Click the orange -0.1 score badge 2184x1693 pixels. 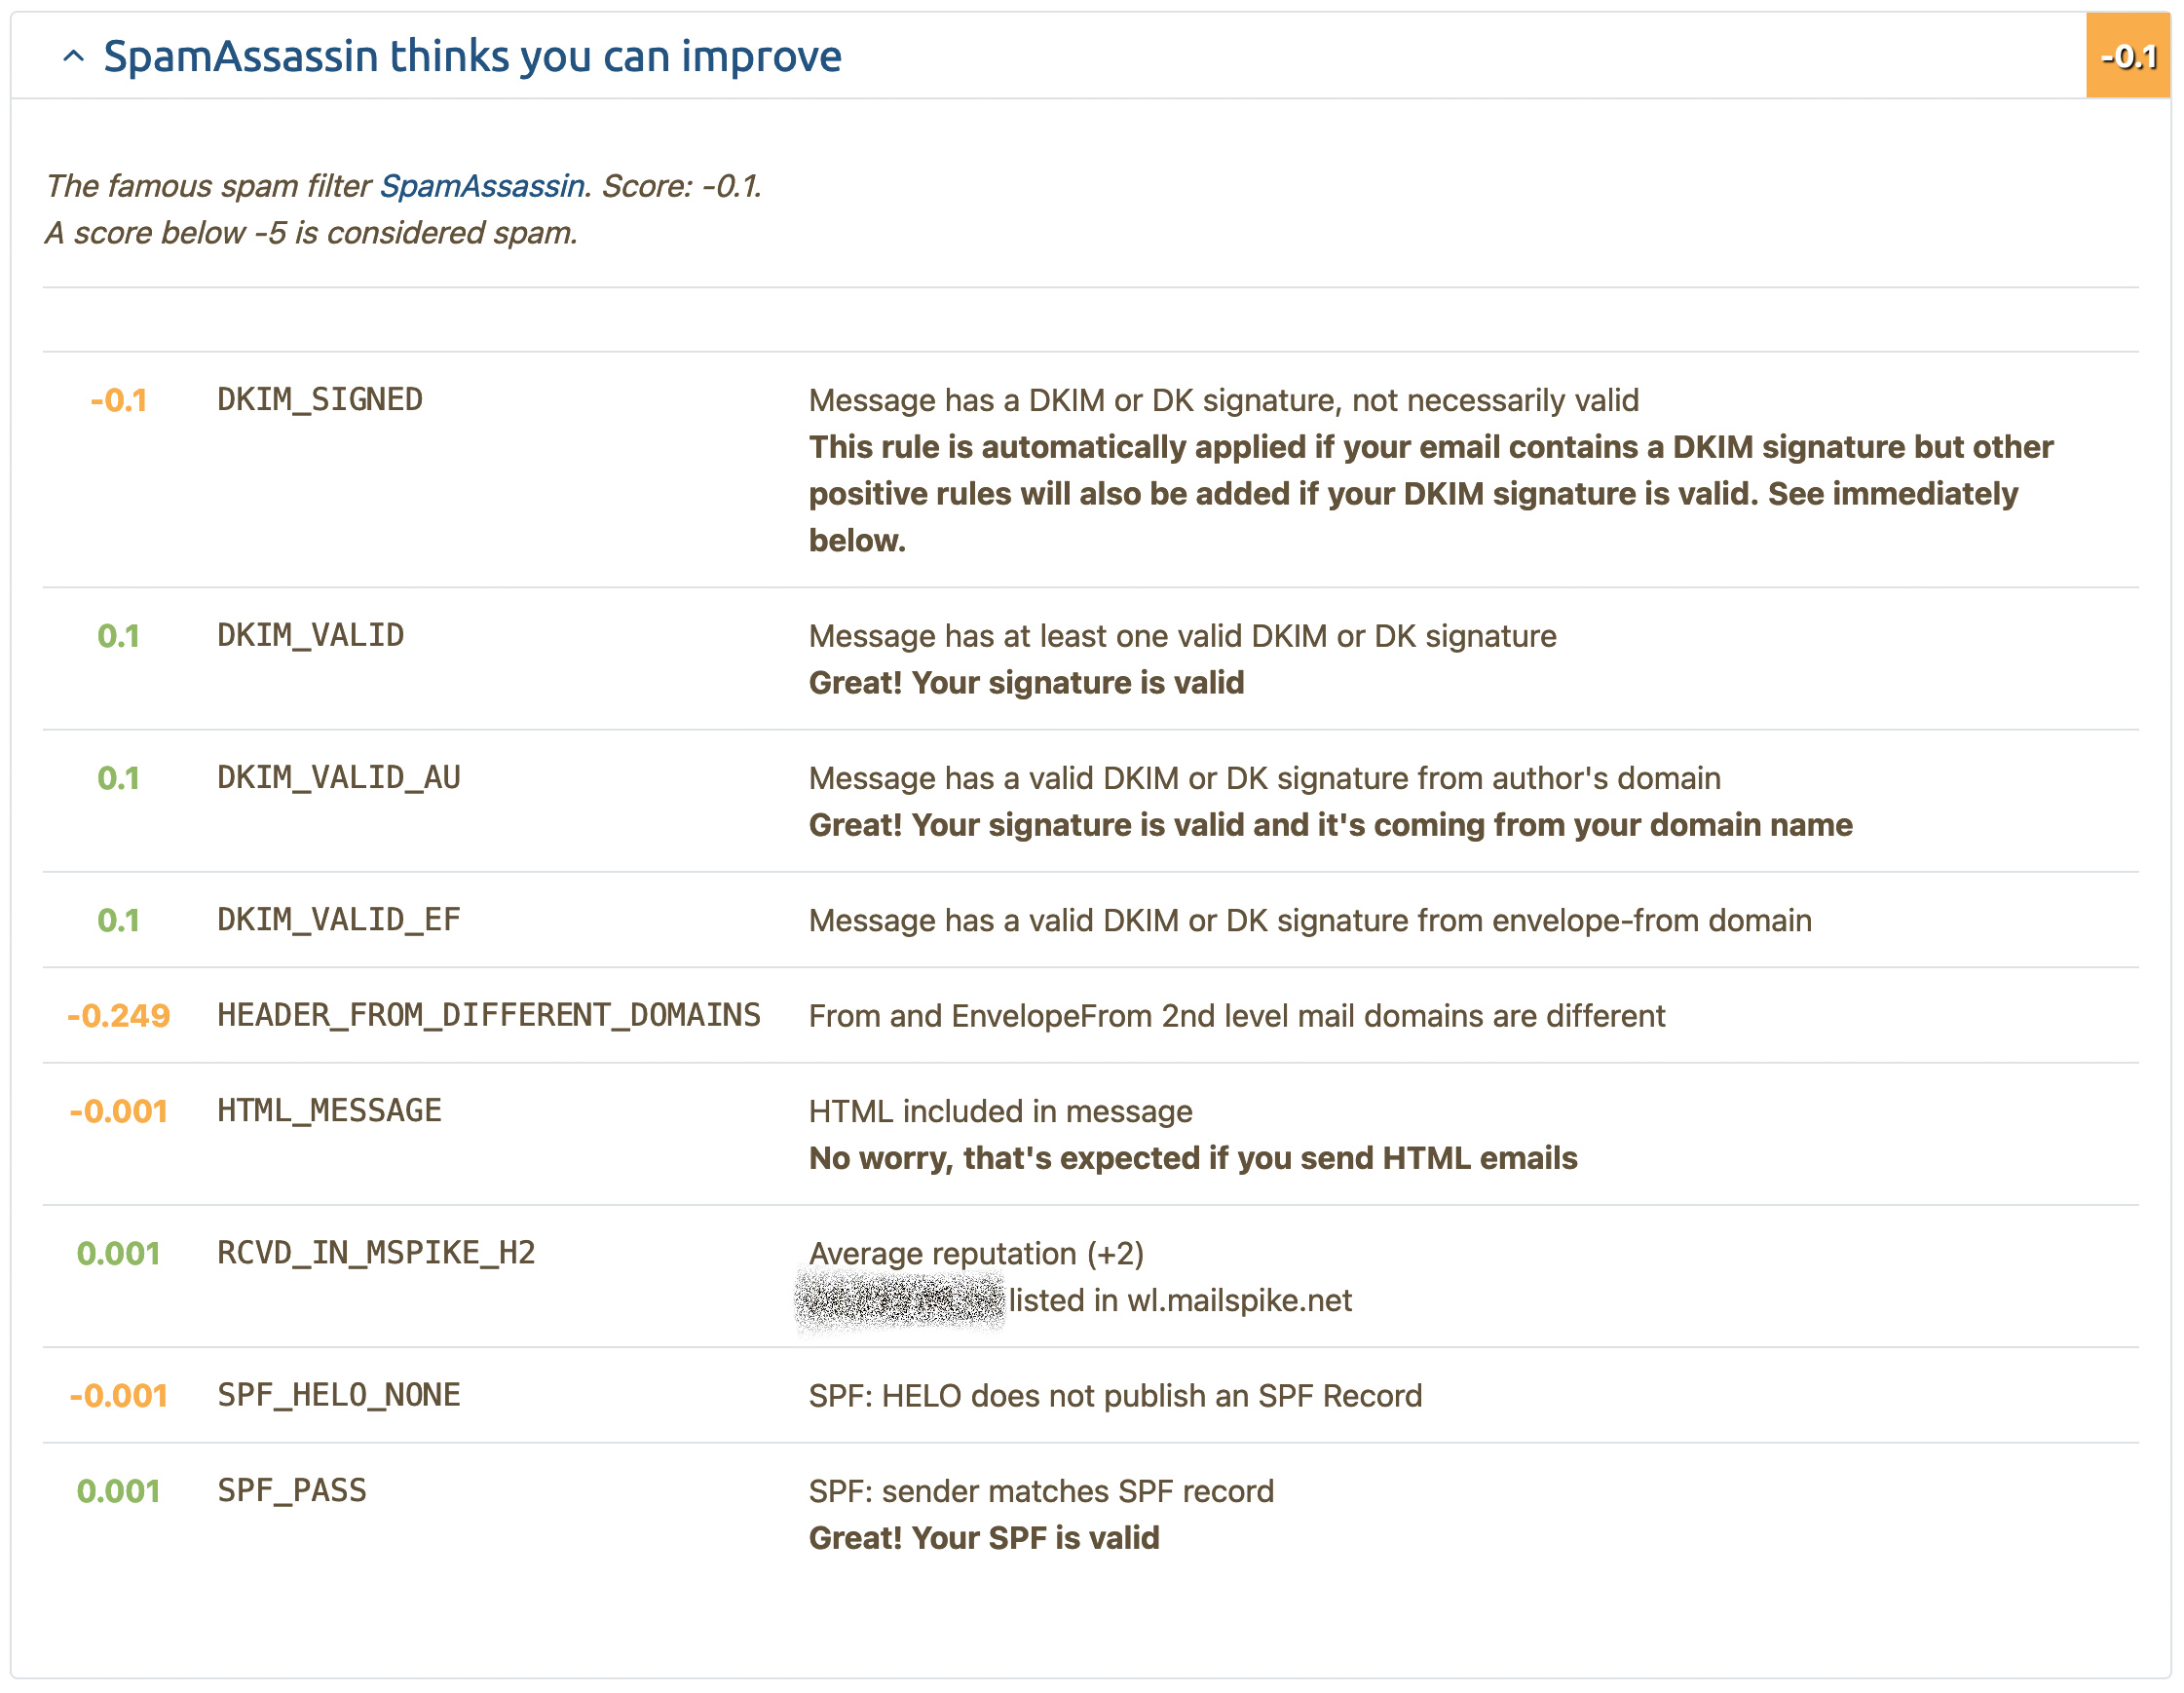click(2128, 56)
